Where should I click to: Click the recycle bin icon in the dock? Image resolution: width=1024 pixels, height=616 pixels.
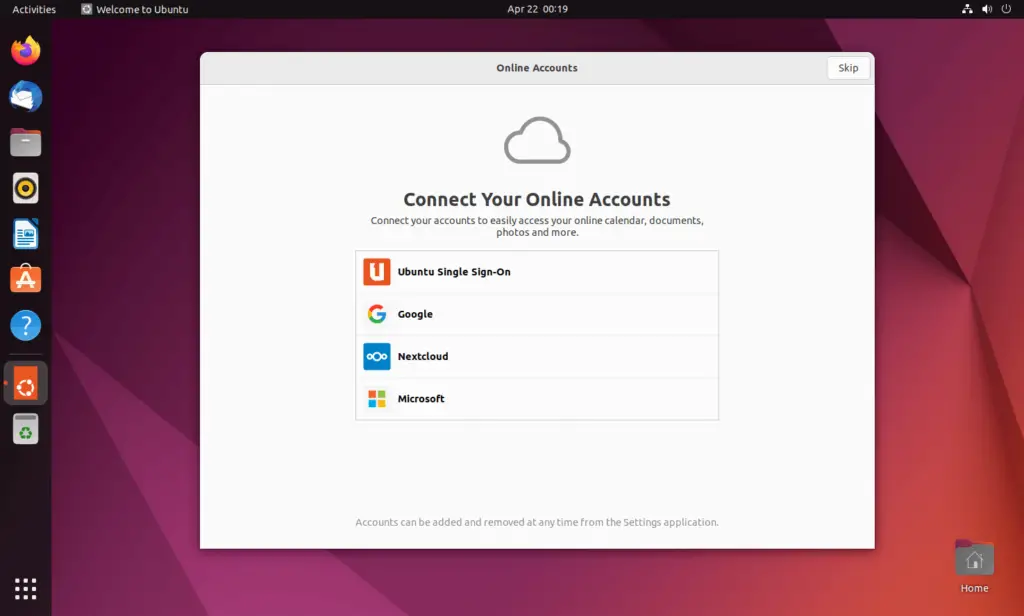pyautogui.click(x=24, y=428)
